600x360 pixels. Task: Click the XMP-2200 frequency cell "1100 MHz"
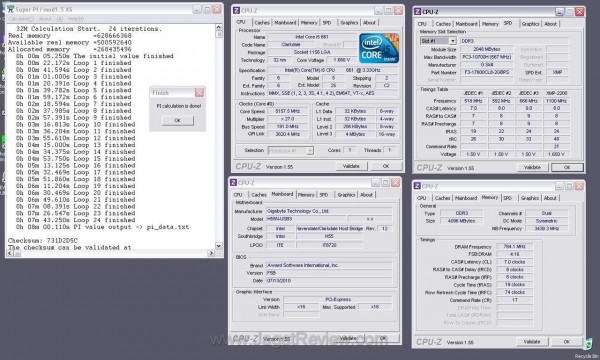click(556, 101)
